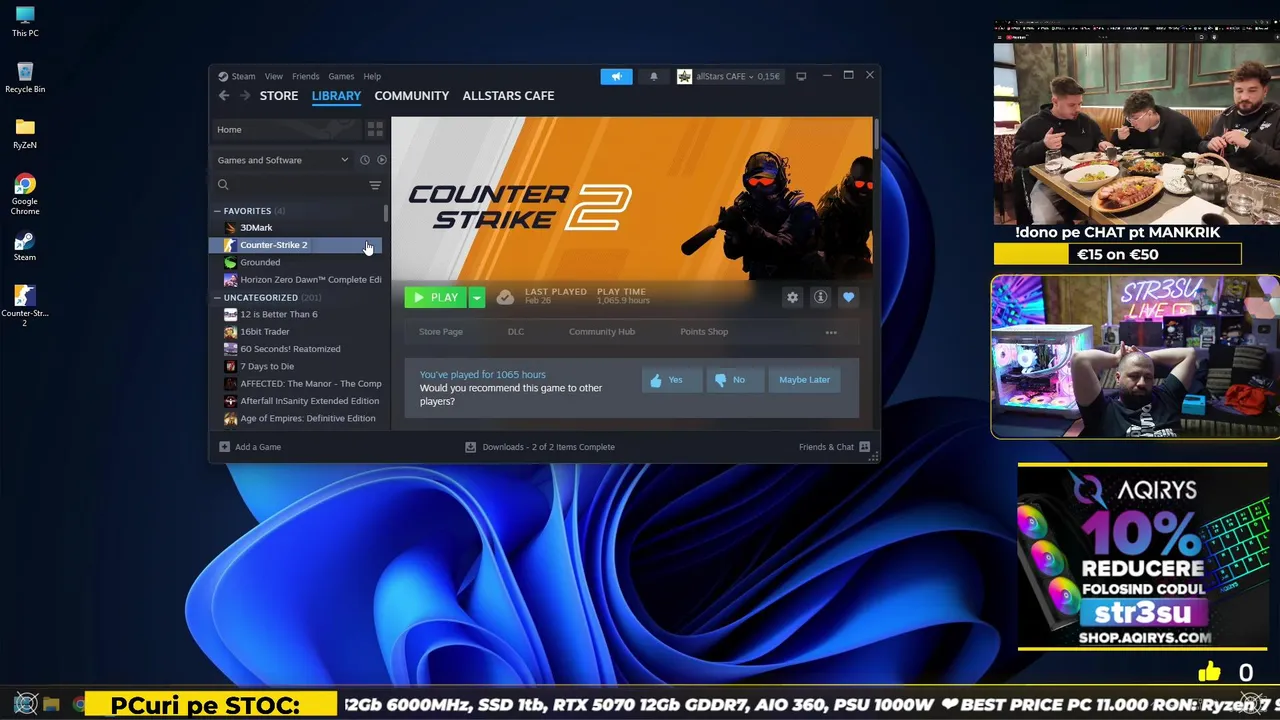Open advanced library filter options icon
Image resolution: width=1280 pixels, height=720 pixels.
point(375,185)
